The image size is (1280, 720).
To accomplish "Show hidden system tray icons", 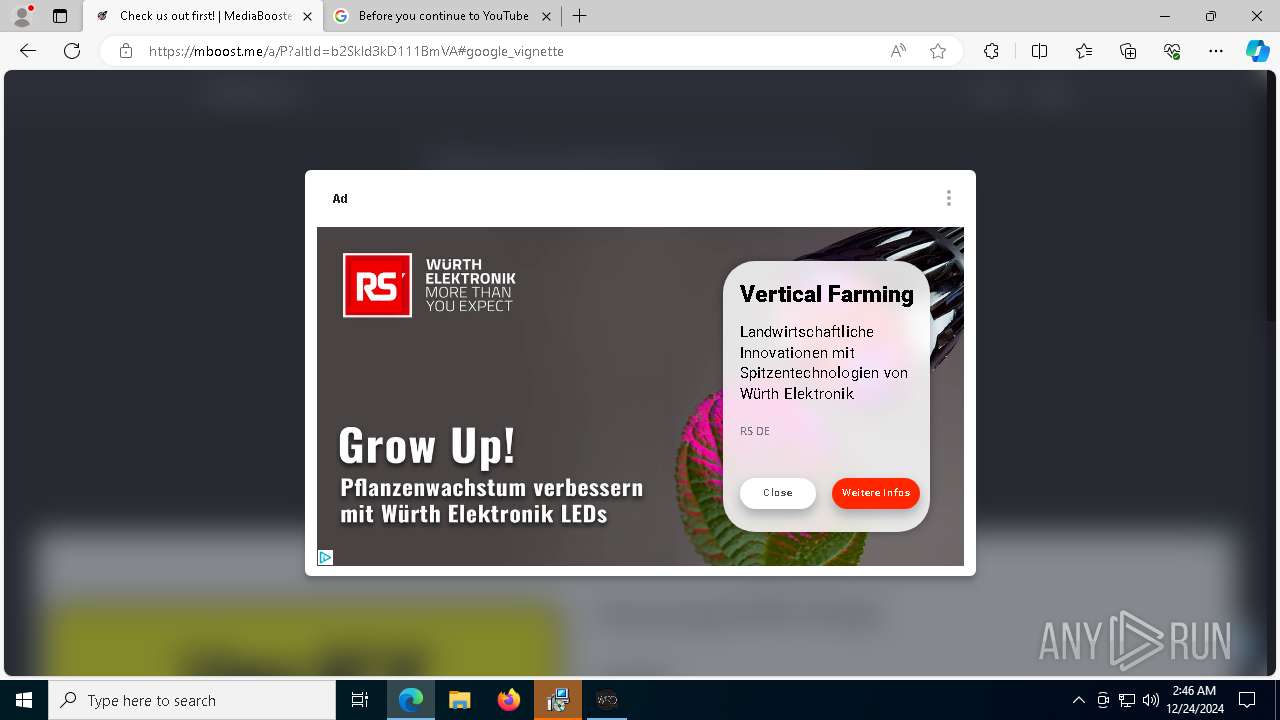I will (1078, 700).
